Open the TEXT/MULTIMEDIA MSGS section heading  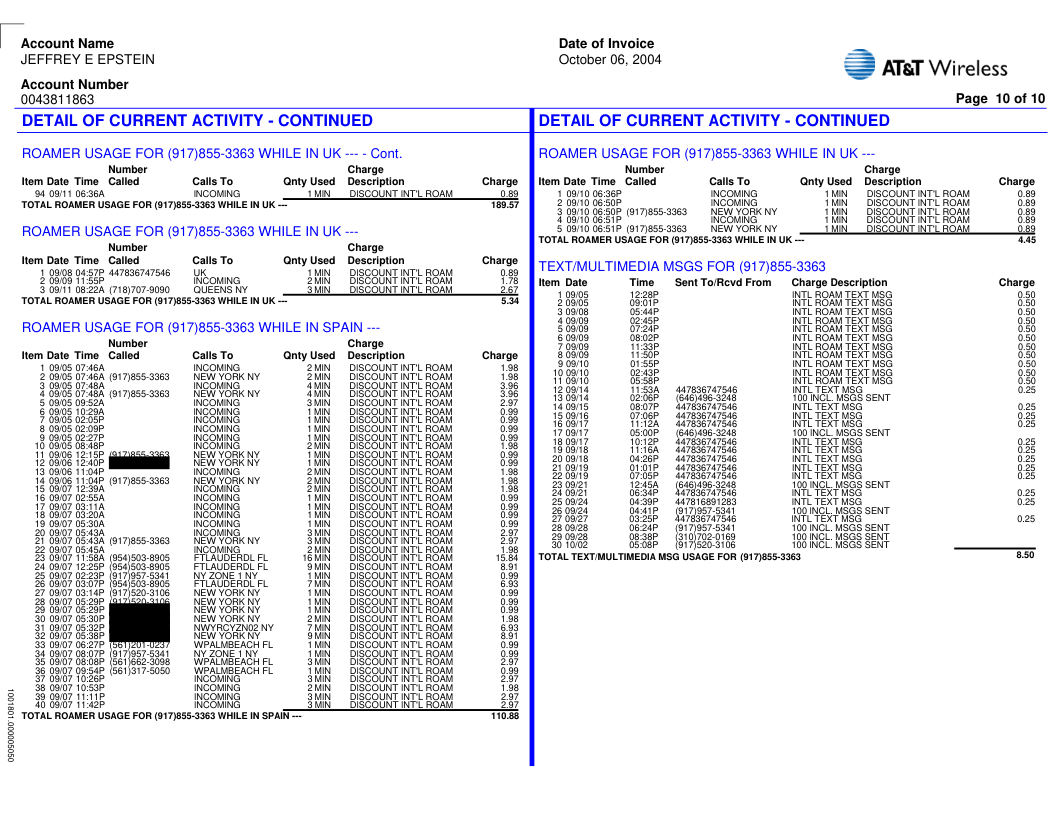point(682,267)
